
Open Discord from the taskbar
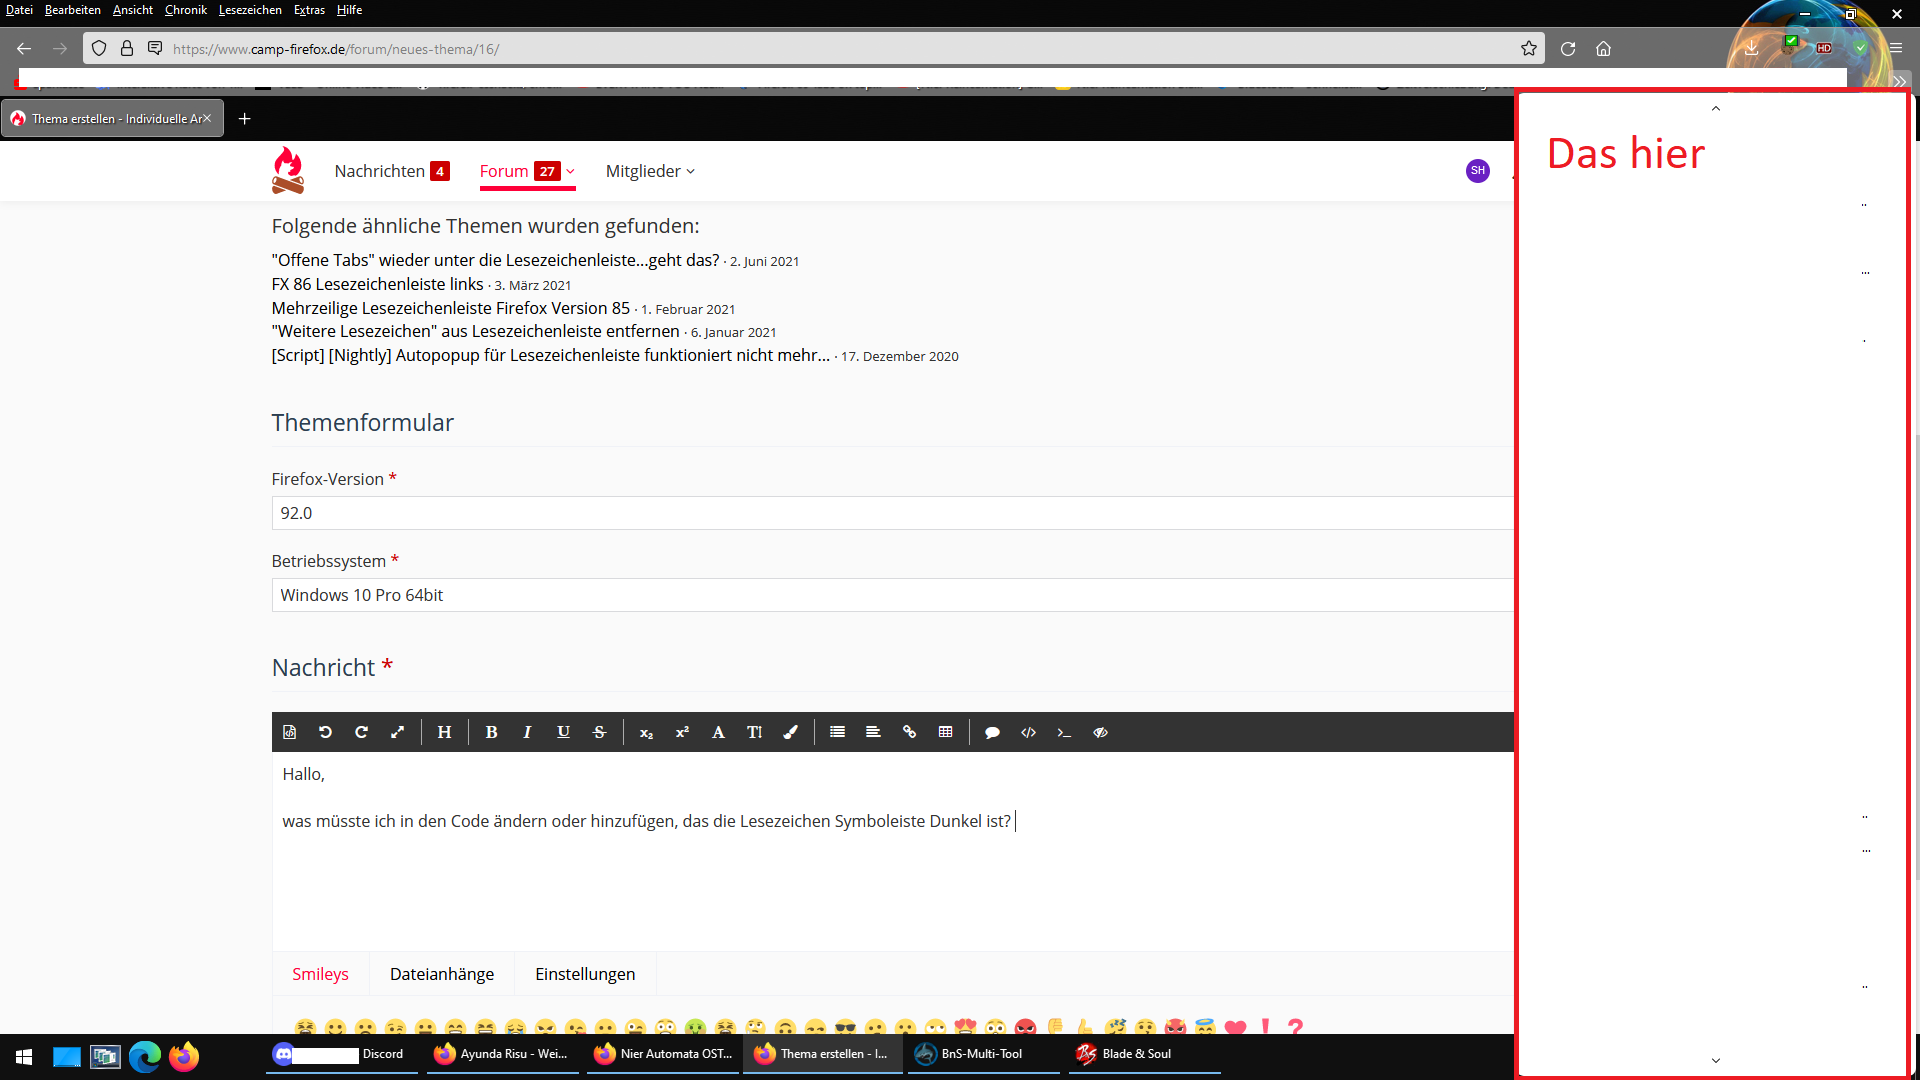[341, 1054]
